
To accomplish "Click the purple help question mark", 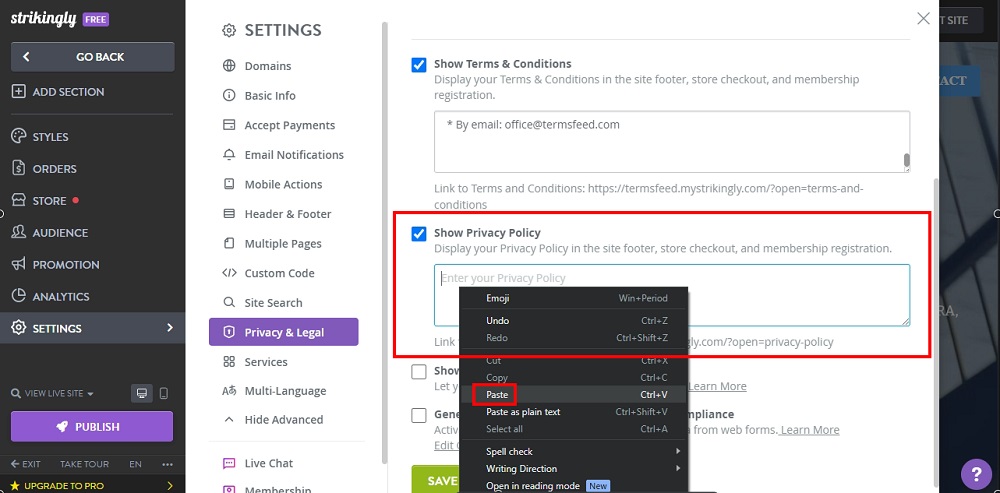I will point(976,474).
